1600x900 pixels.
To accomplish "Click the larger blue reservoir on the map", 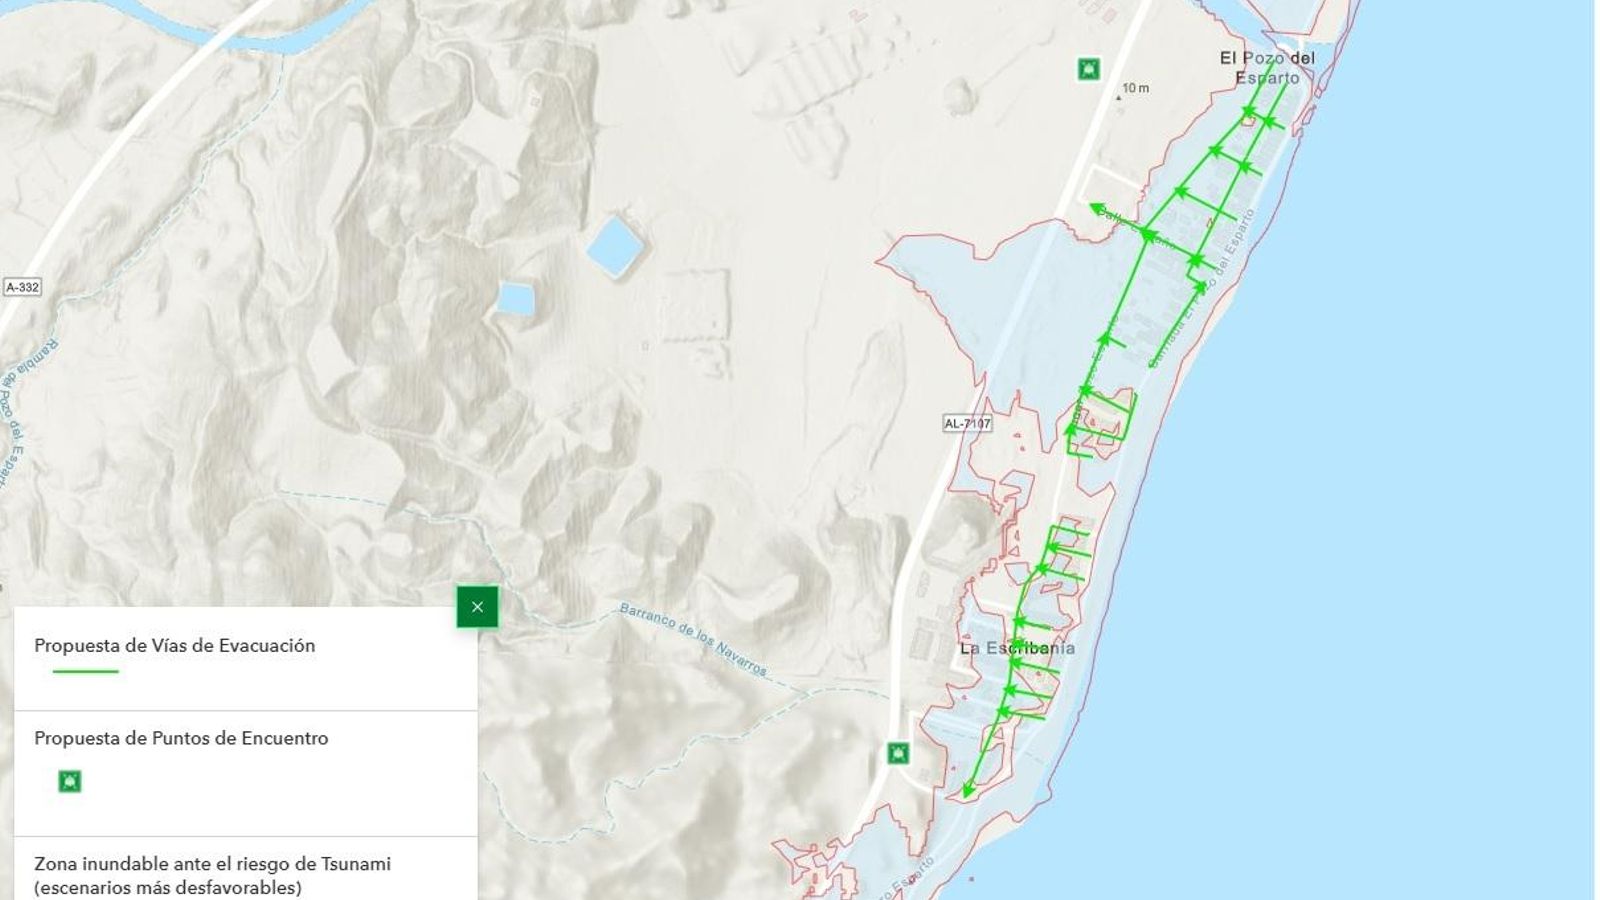I will tap(614, 245).
